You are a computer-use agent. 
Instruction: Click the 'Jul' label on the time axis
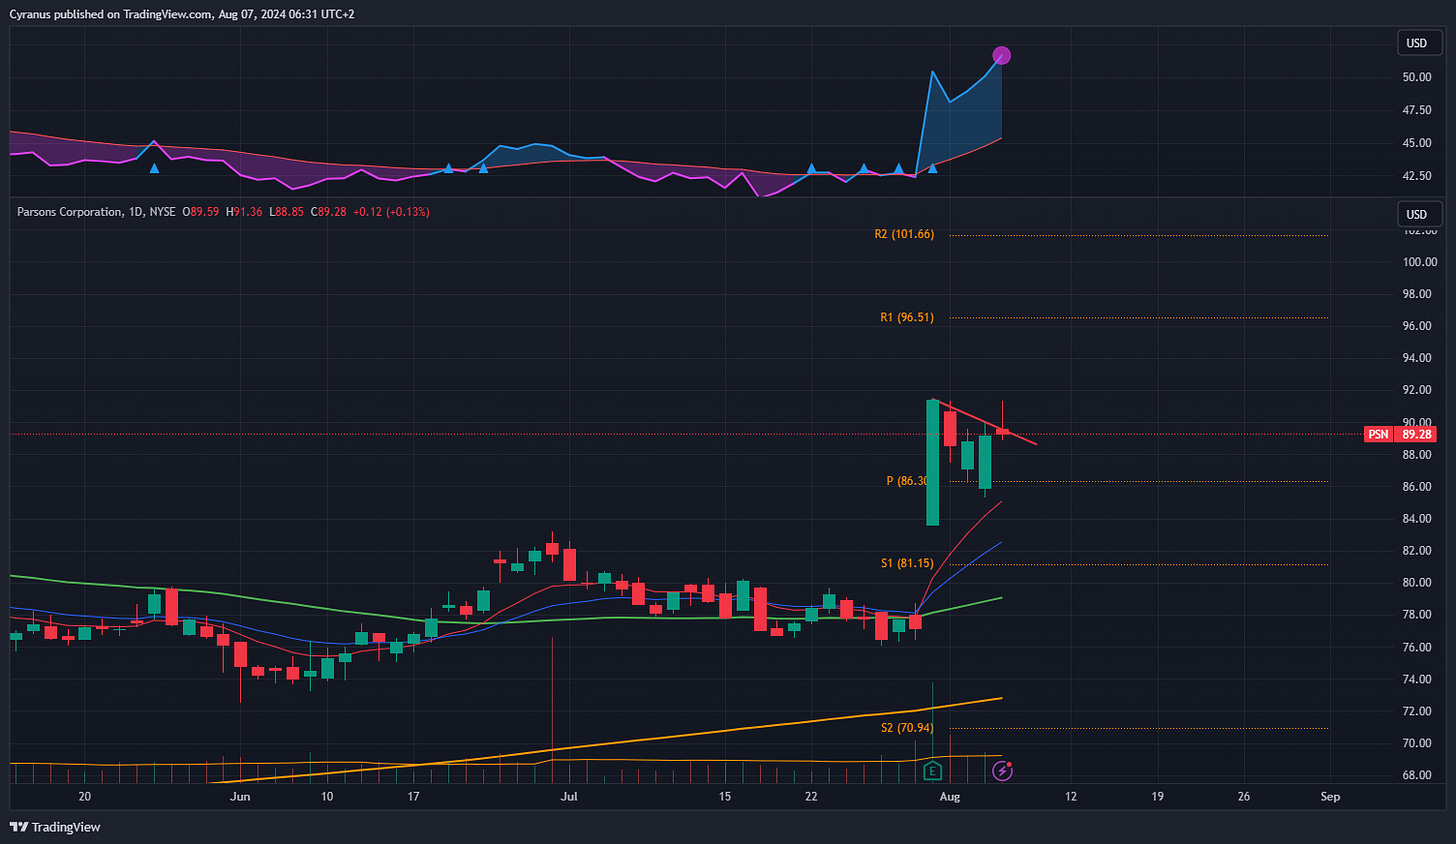tap(569, 797)
